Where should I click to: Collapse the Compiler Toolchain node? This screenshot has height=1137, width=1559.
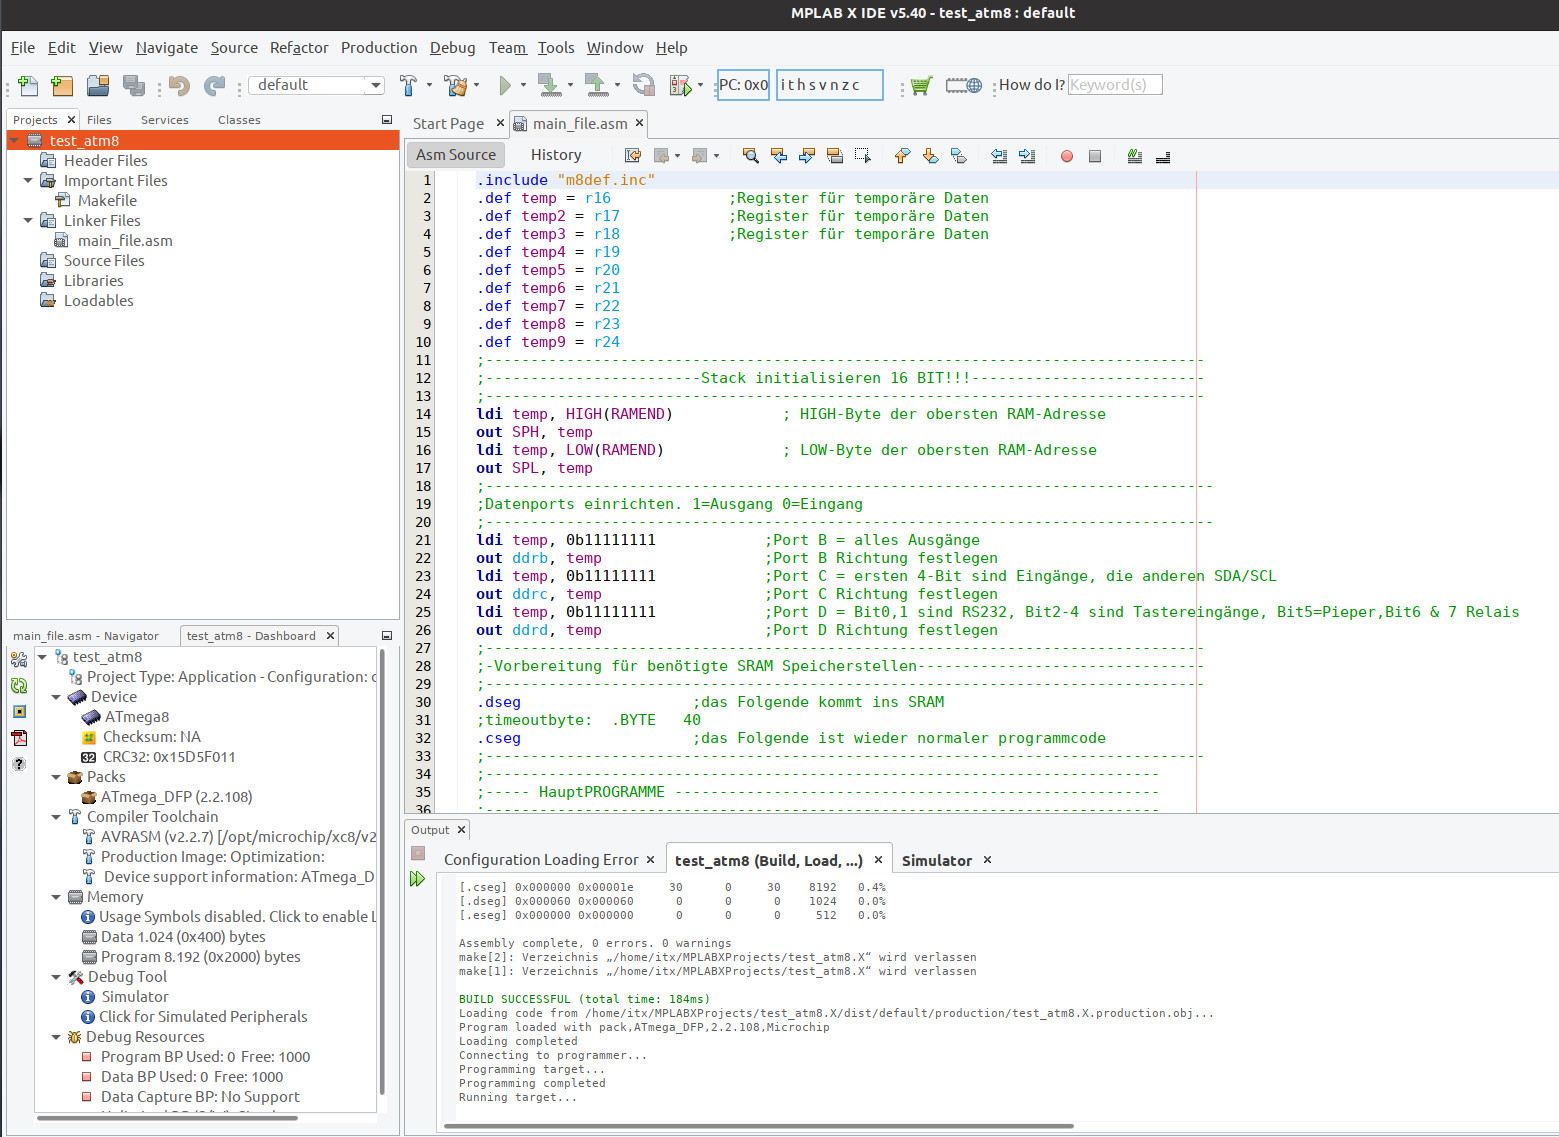click(x=56, y=817)
